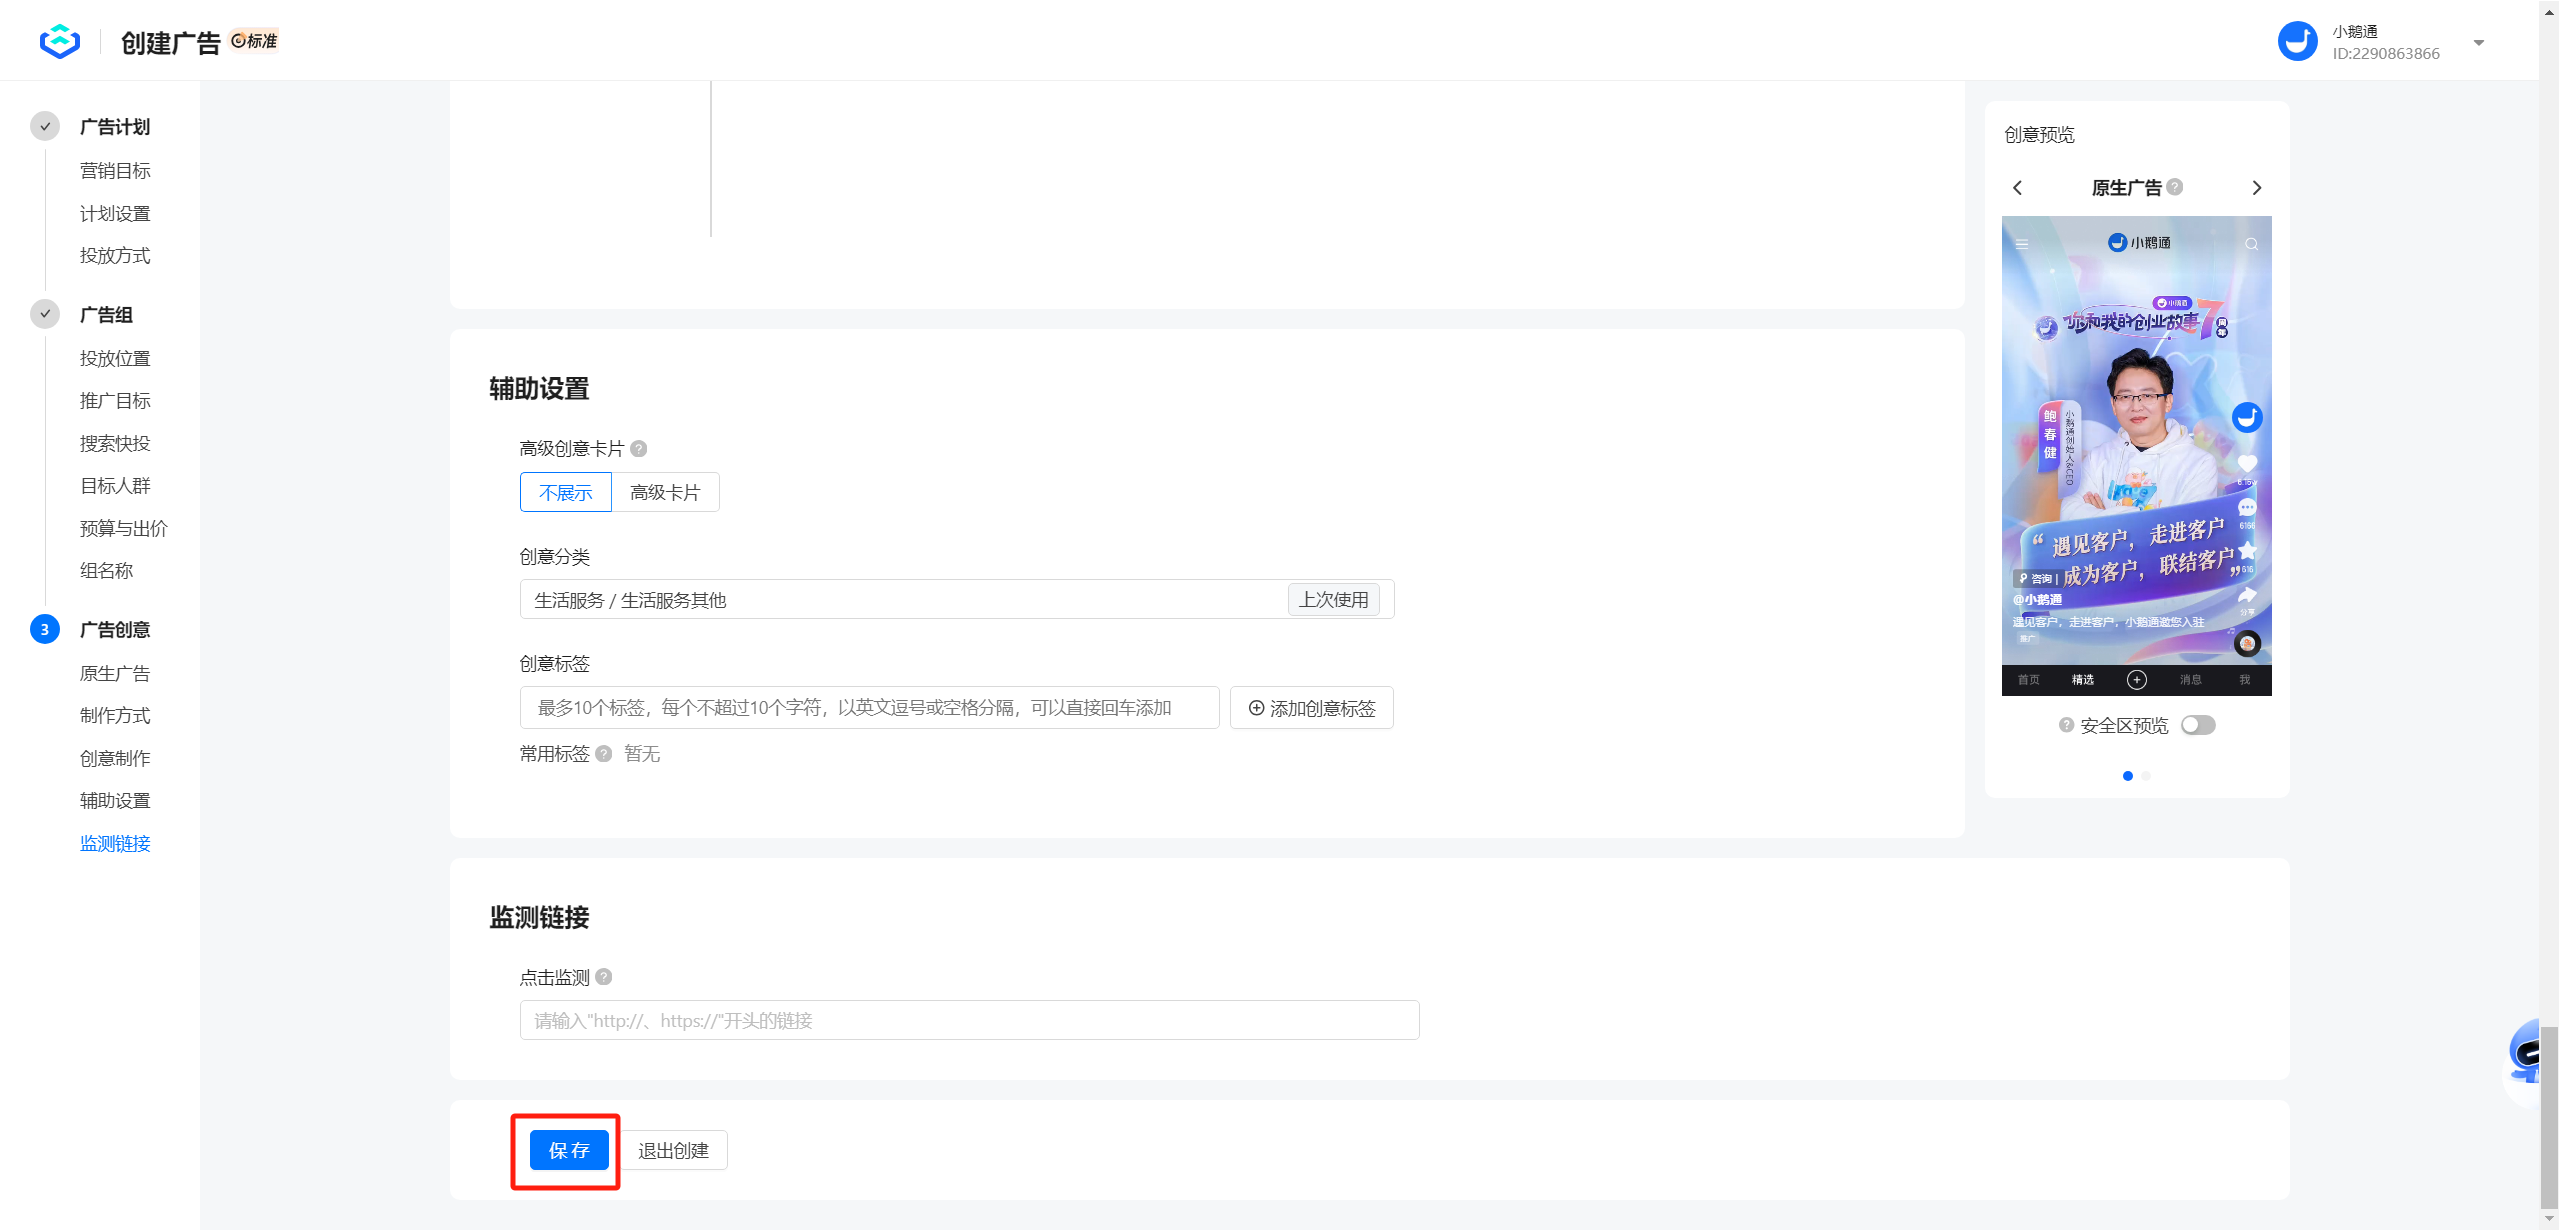
Task: Open help tooltip for 点击监测
Action: coord(604,977)
